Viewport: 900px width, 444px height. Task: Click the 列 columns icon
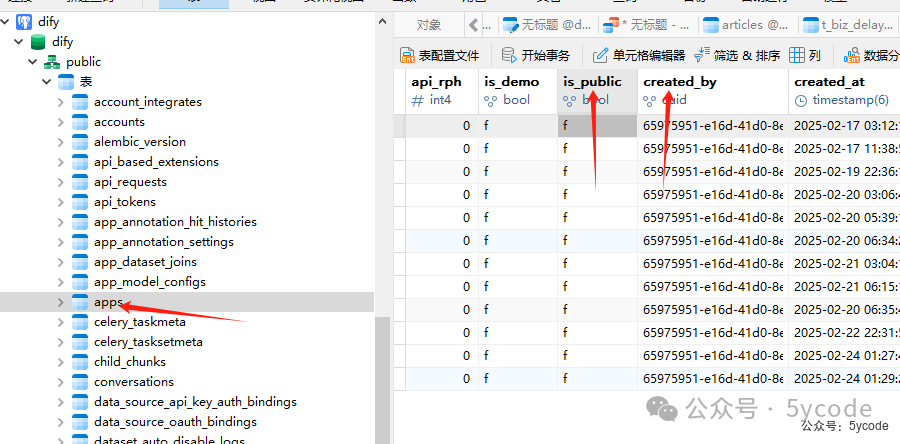[x=797, y=55]
